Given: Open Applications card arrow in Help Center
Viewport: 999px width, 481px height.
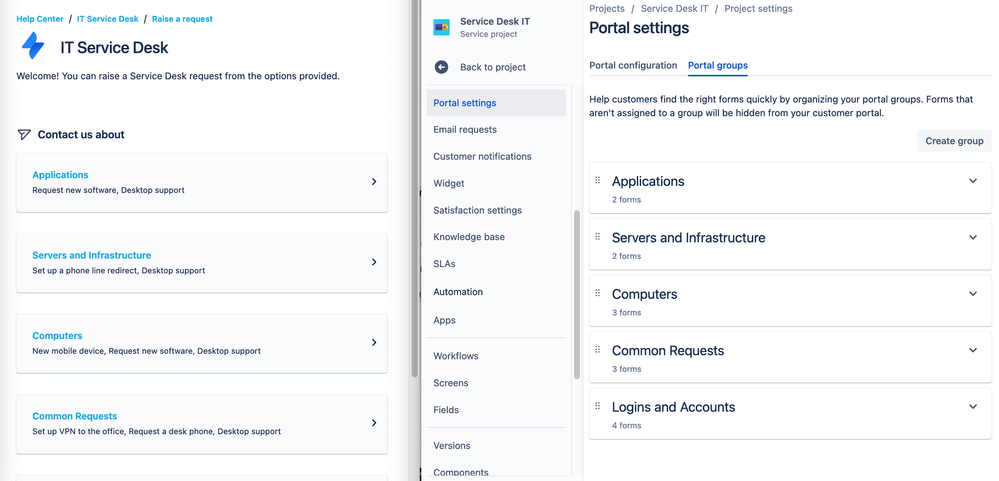Looking at the screenshot, I should tap(374, 182).
